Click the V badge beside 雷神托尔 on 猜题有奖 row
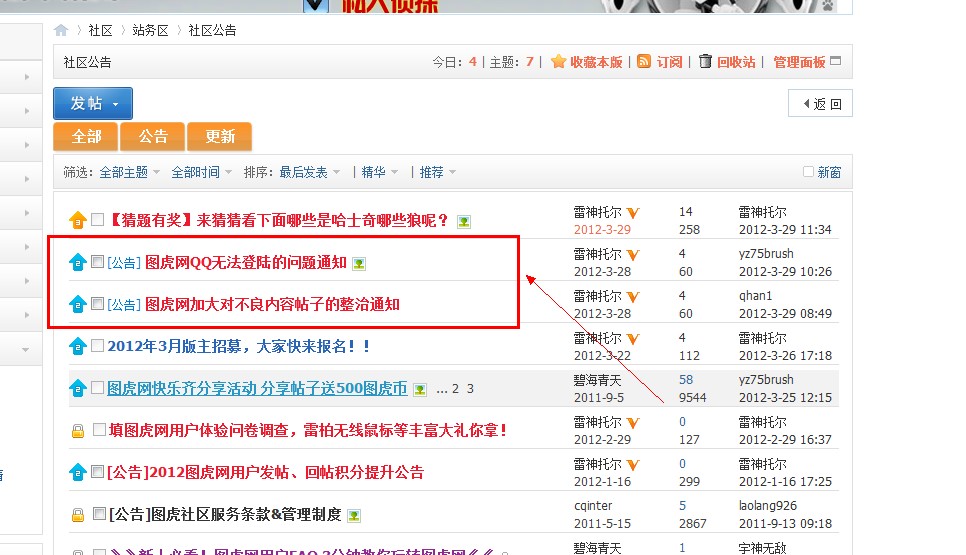Viewport: 966px width, 555px height. pyautogui.click(x=633, y=213)
